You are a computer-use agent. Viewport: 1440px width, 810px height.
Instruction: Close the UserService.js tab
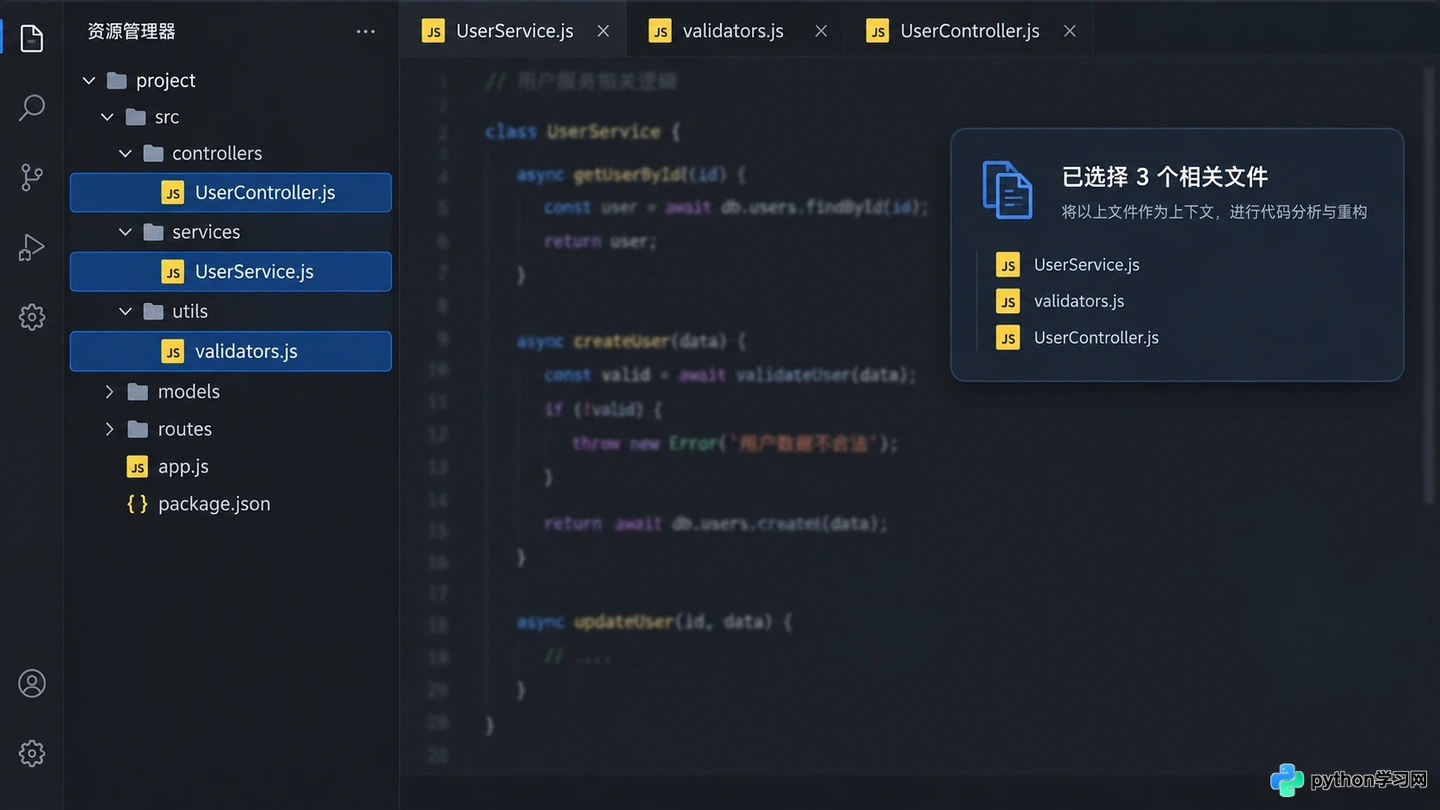603,31
